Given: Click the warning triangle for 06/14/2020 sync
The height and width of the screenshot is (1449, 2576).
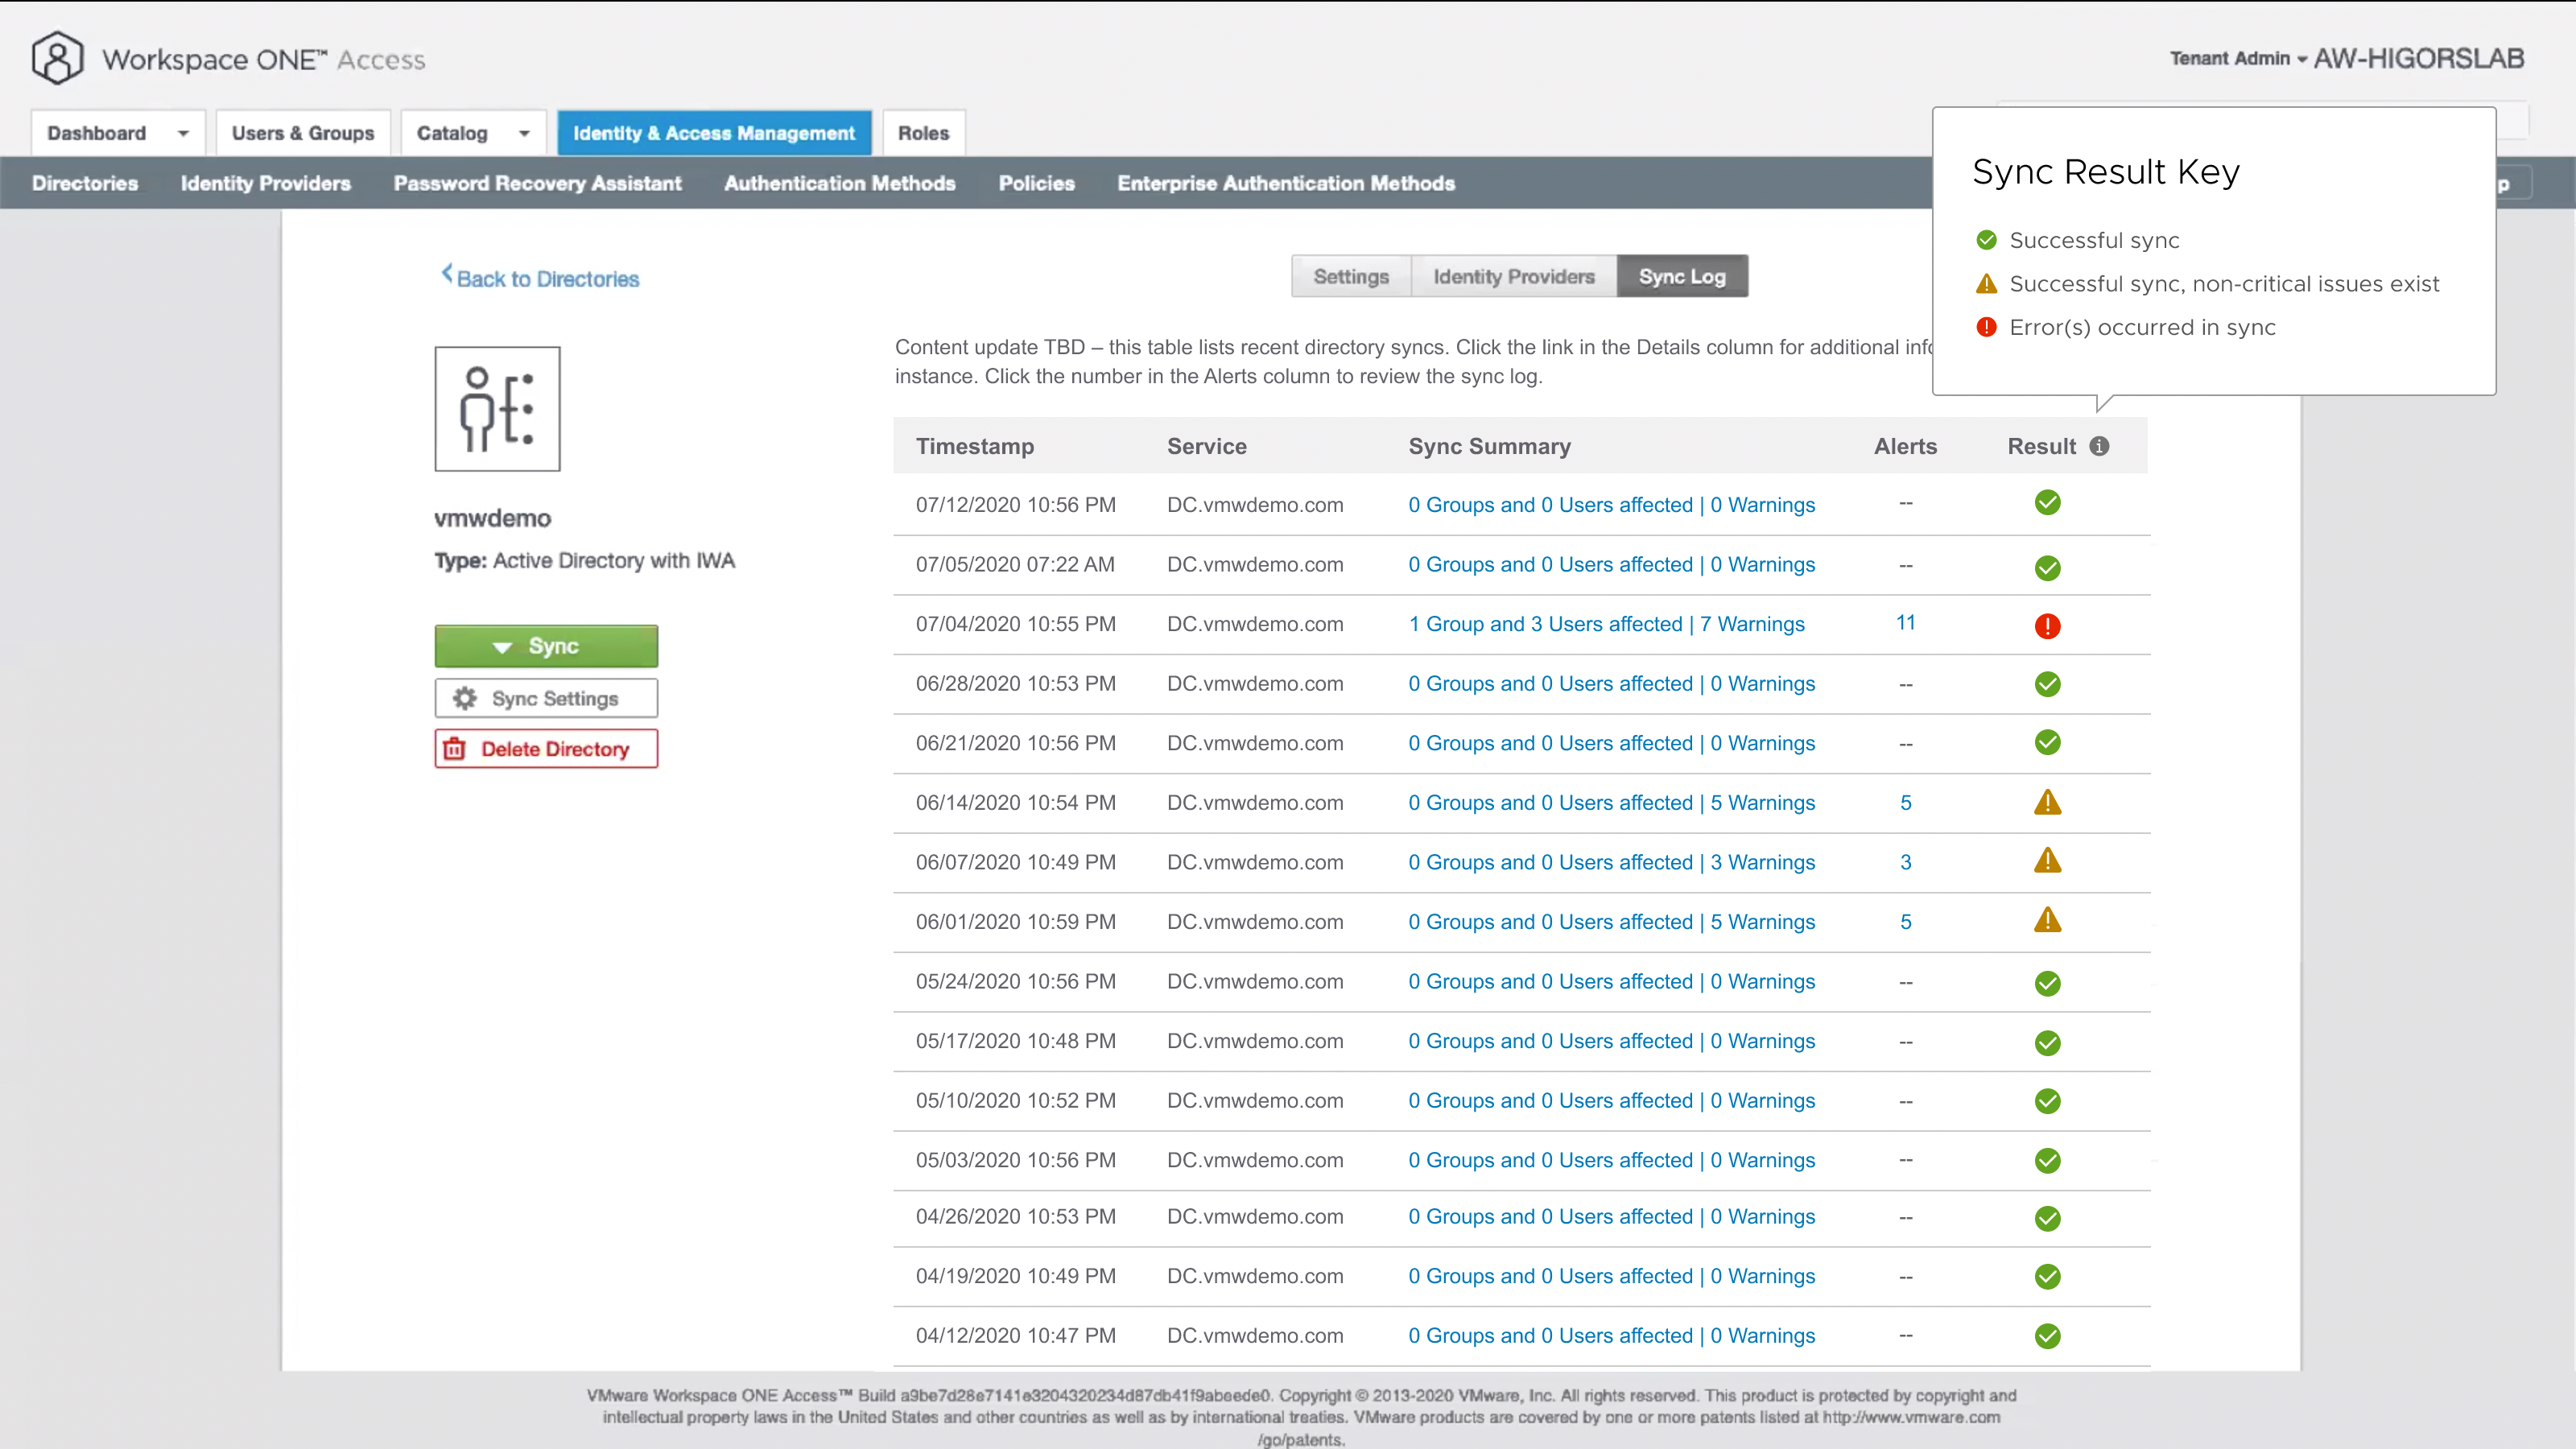Looking at the screenshot, I should 2047,802.
